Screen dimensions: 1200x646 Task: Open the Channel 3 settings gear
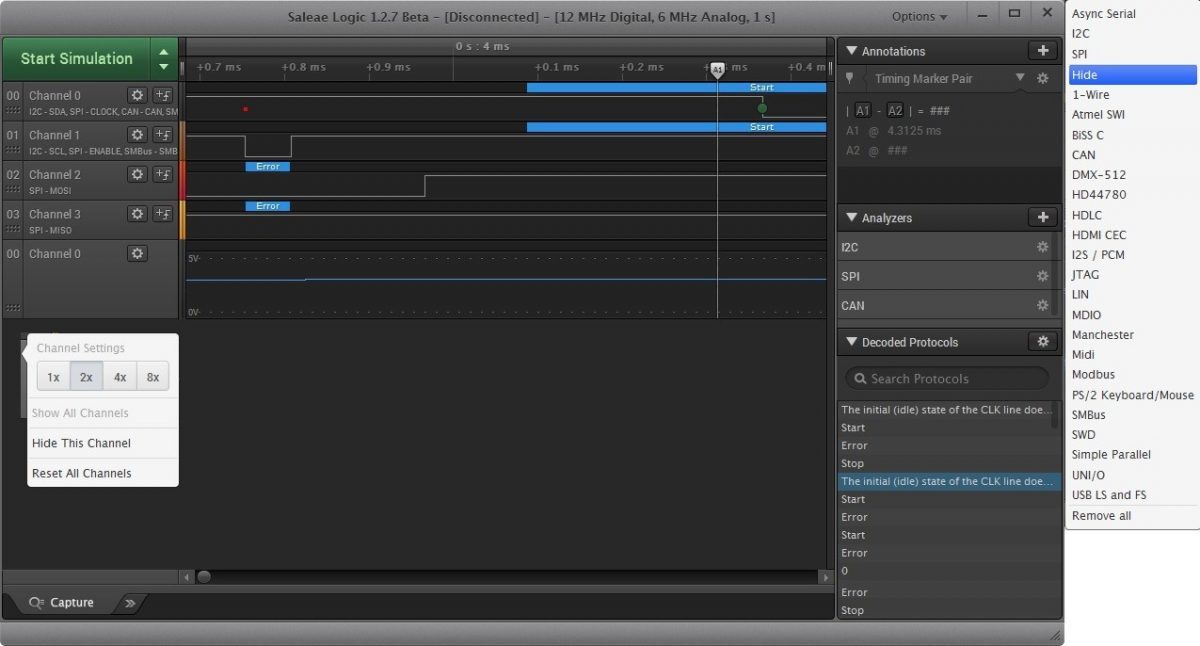[137, 214]
